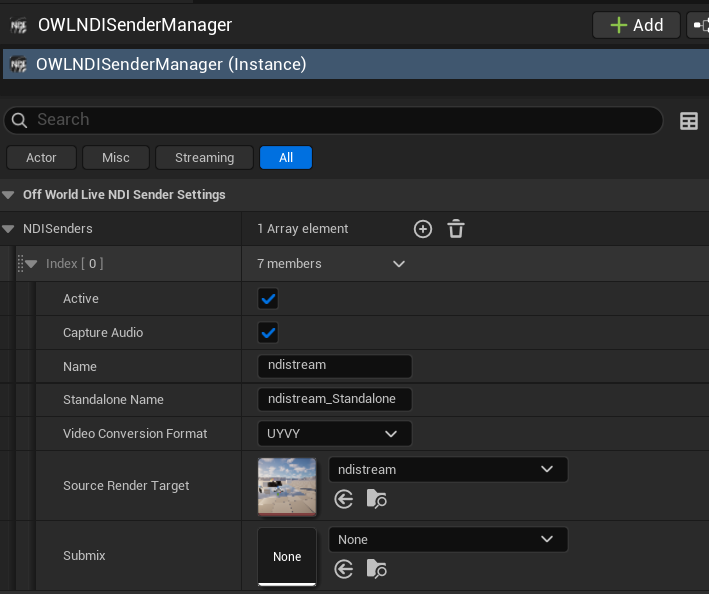709x594 pixels.
Task: Click the "Video Conversion Format" label
Action: [x=135, y=434]
